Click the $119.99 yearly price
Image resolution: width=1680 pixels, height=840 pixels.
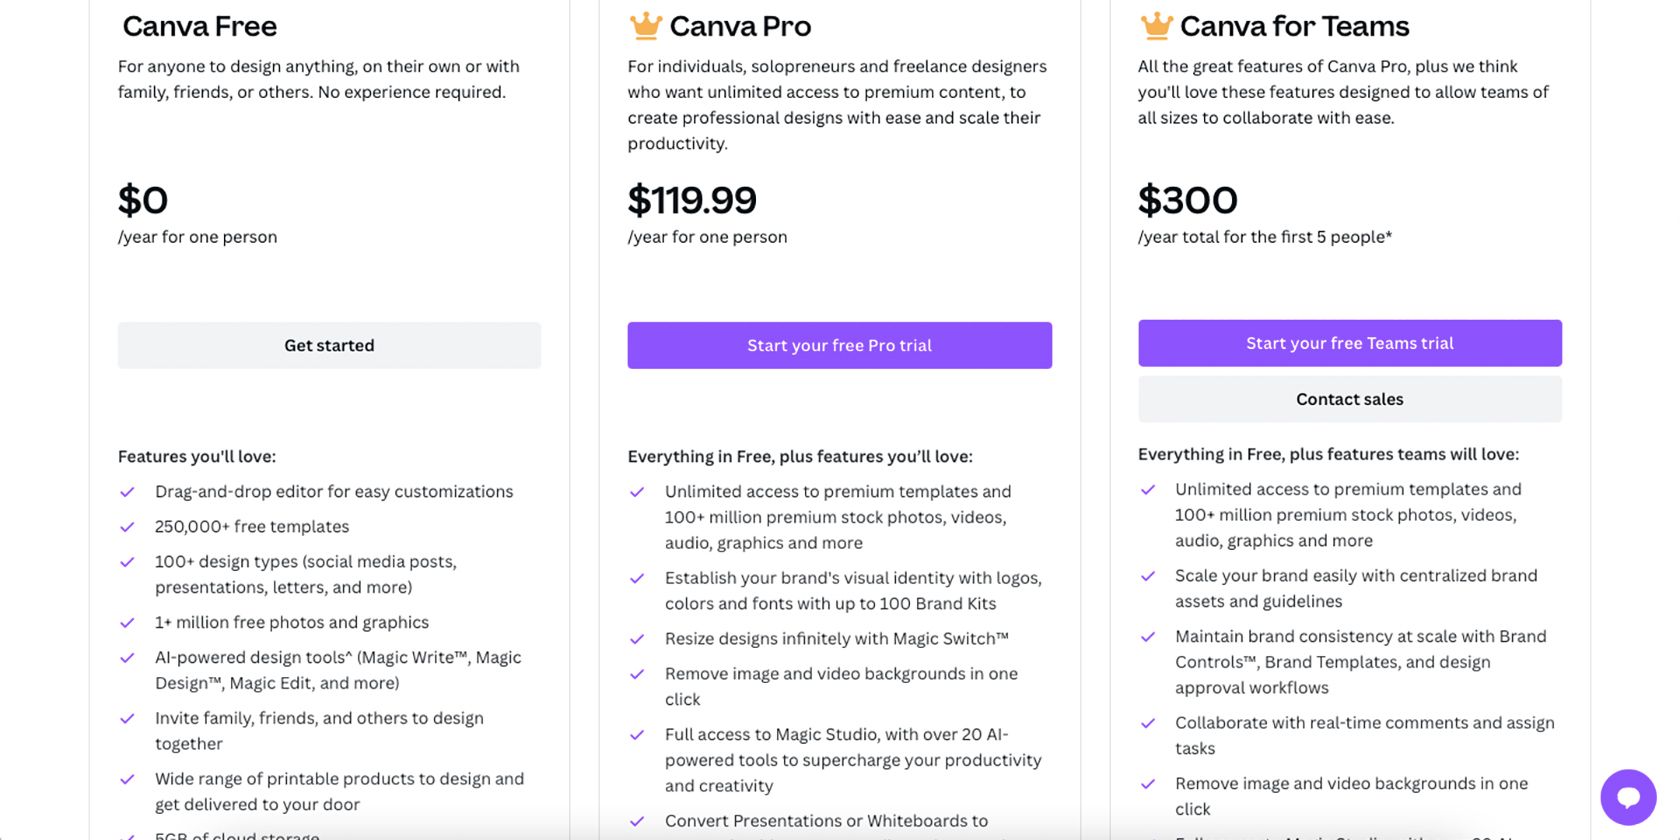tap(692, 200)
